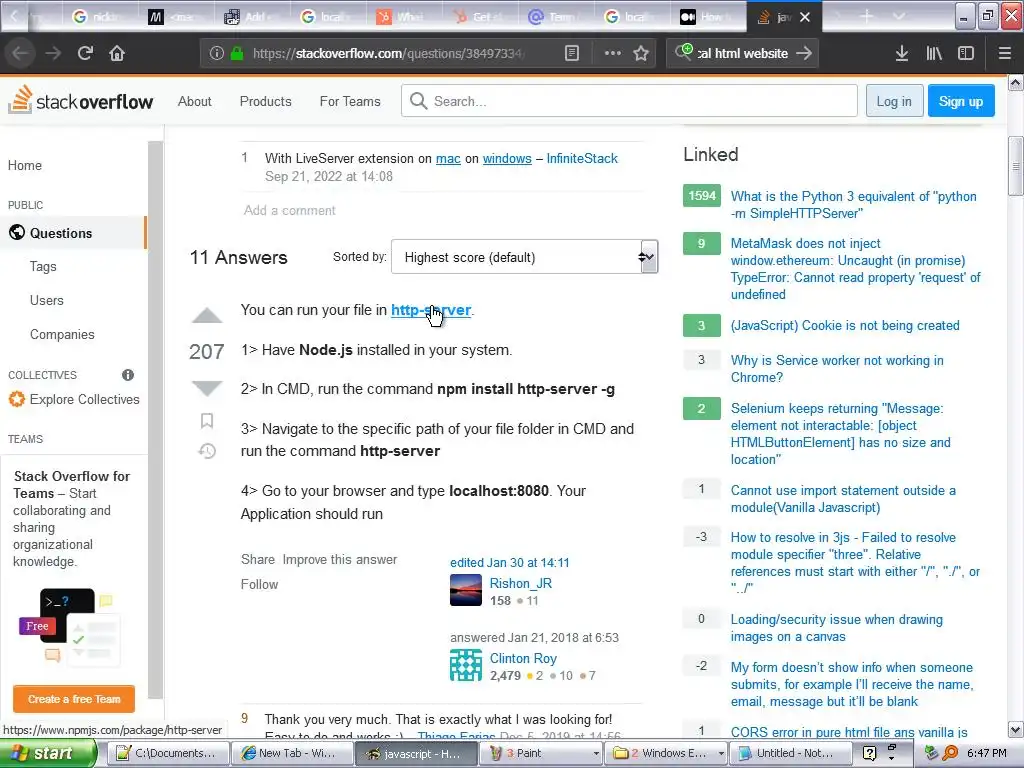
Task: Open a new tab with the plus icon
Action: [x=866, y=17]
